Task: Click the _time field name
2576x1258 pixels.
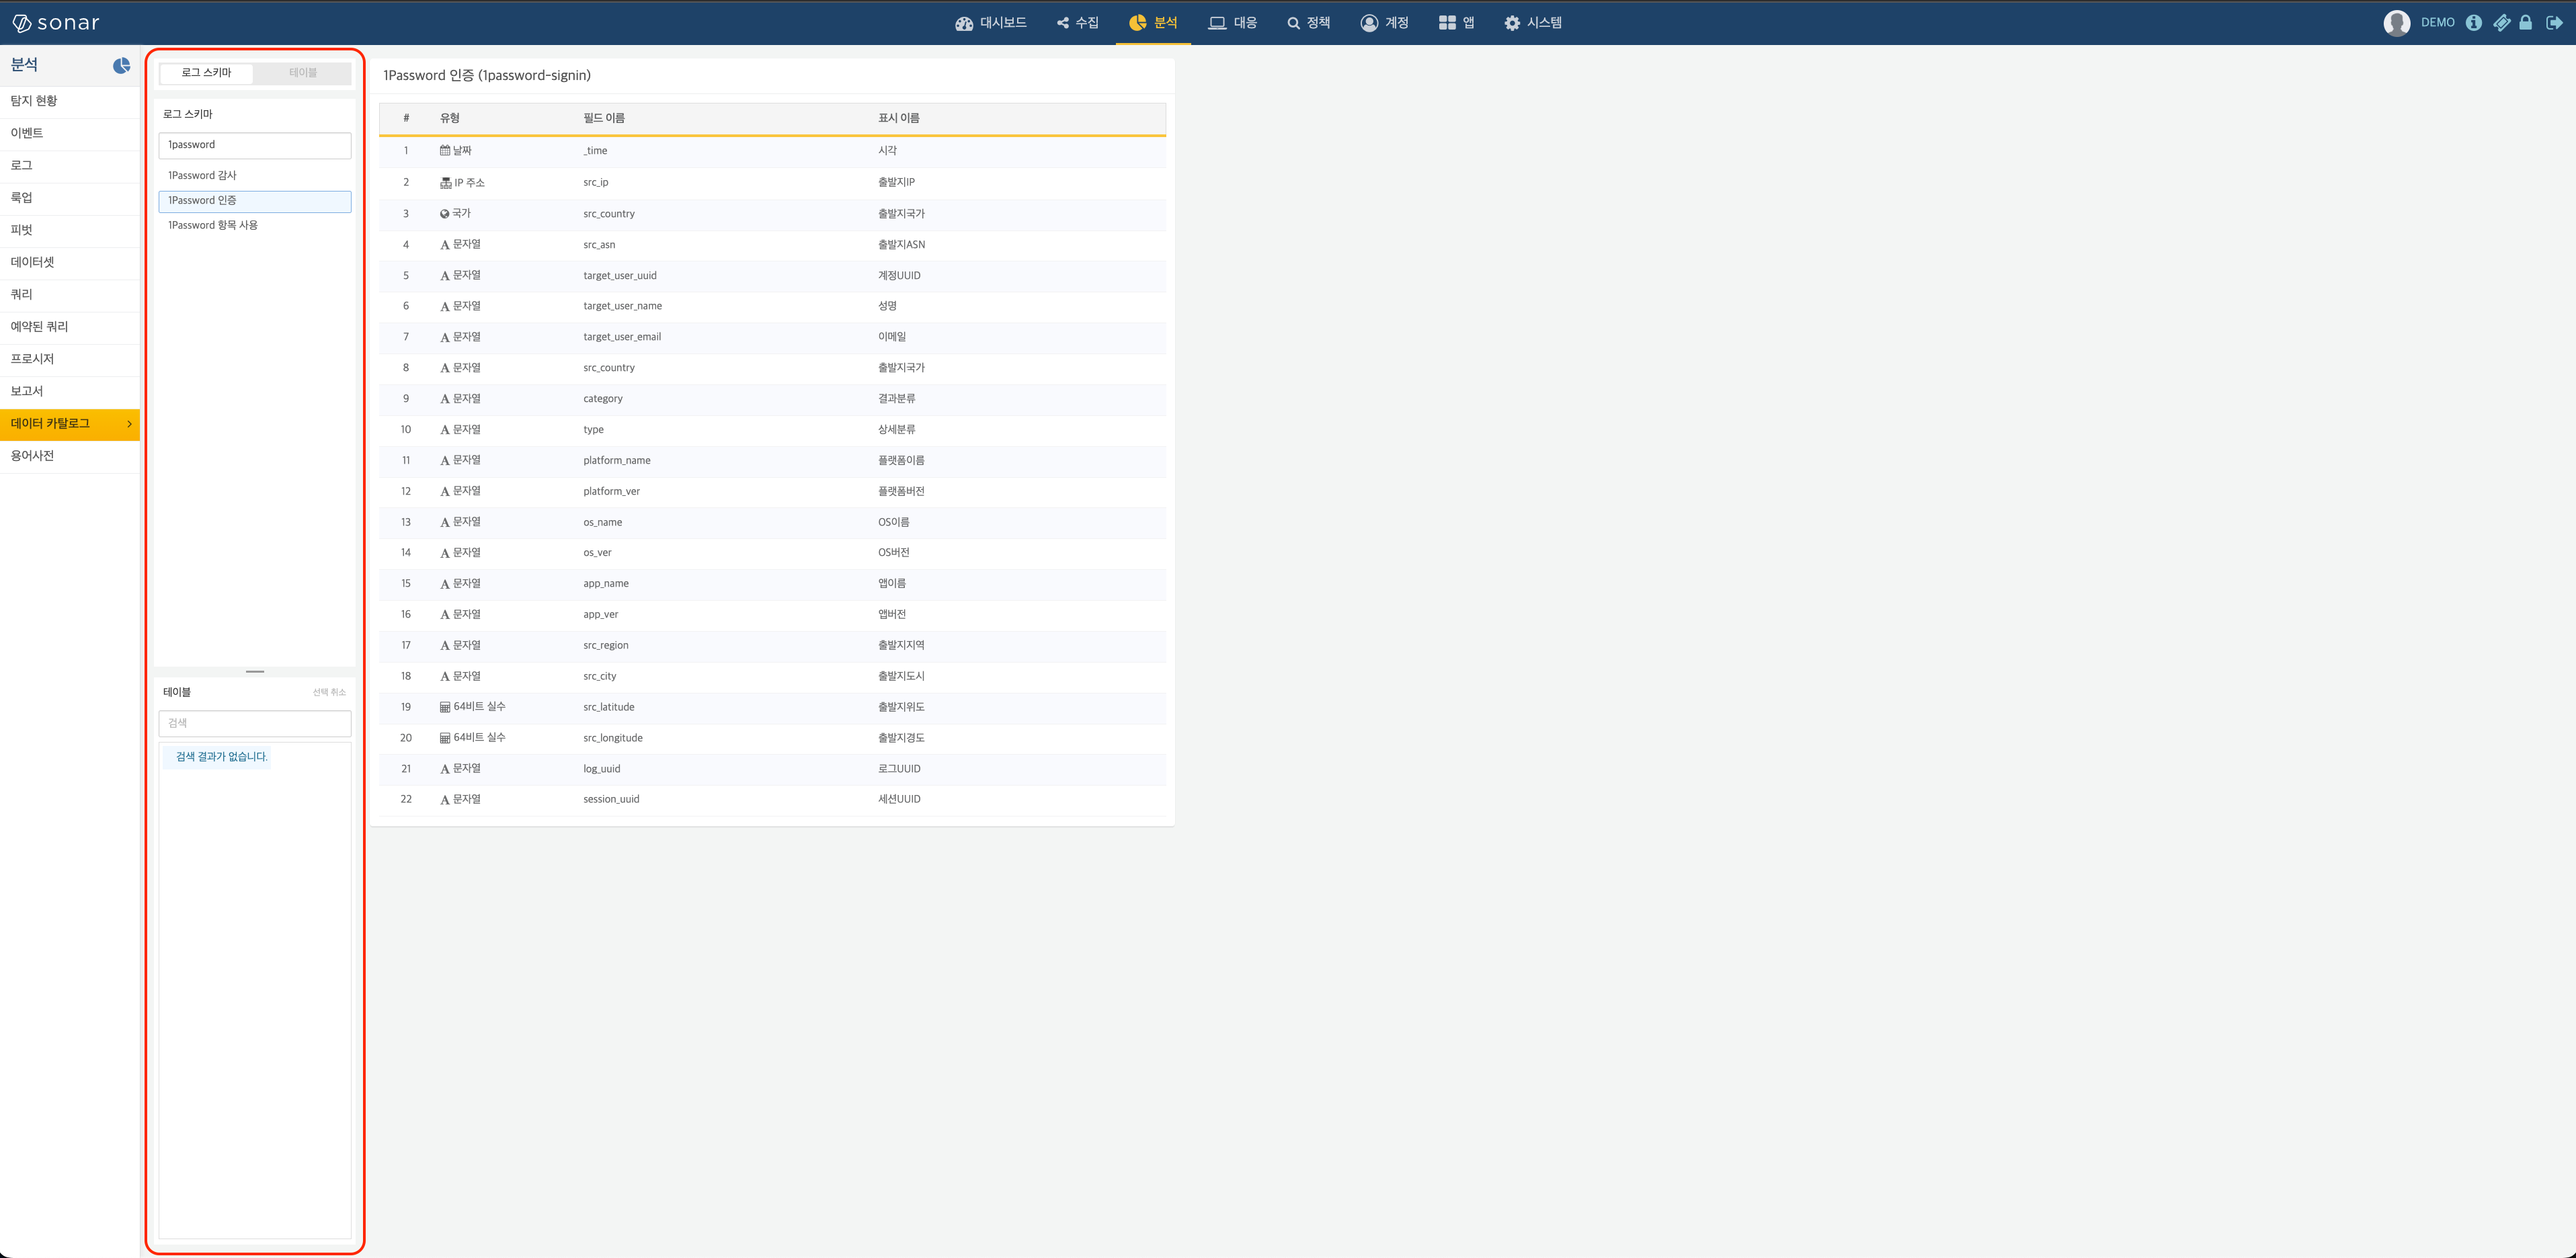Action: coord(595,151)
